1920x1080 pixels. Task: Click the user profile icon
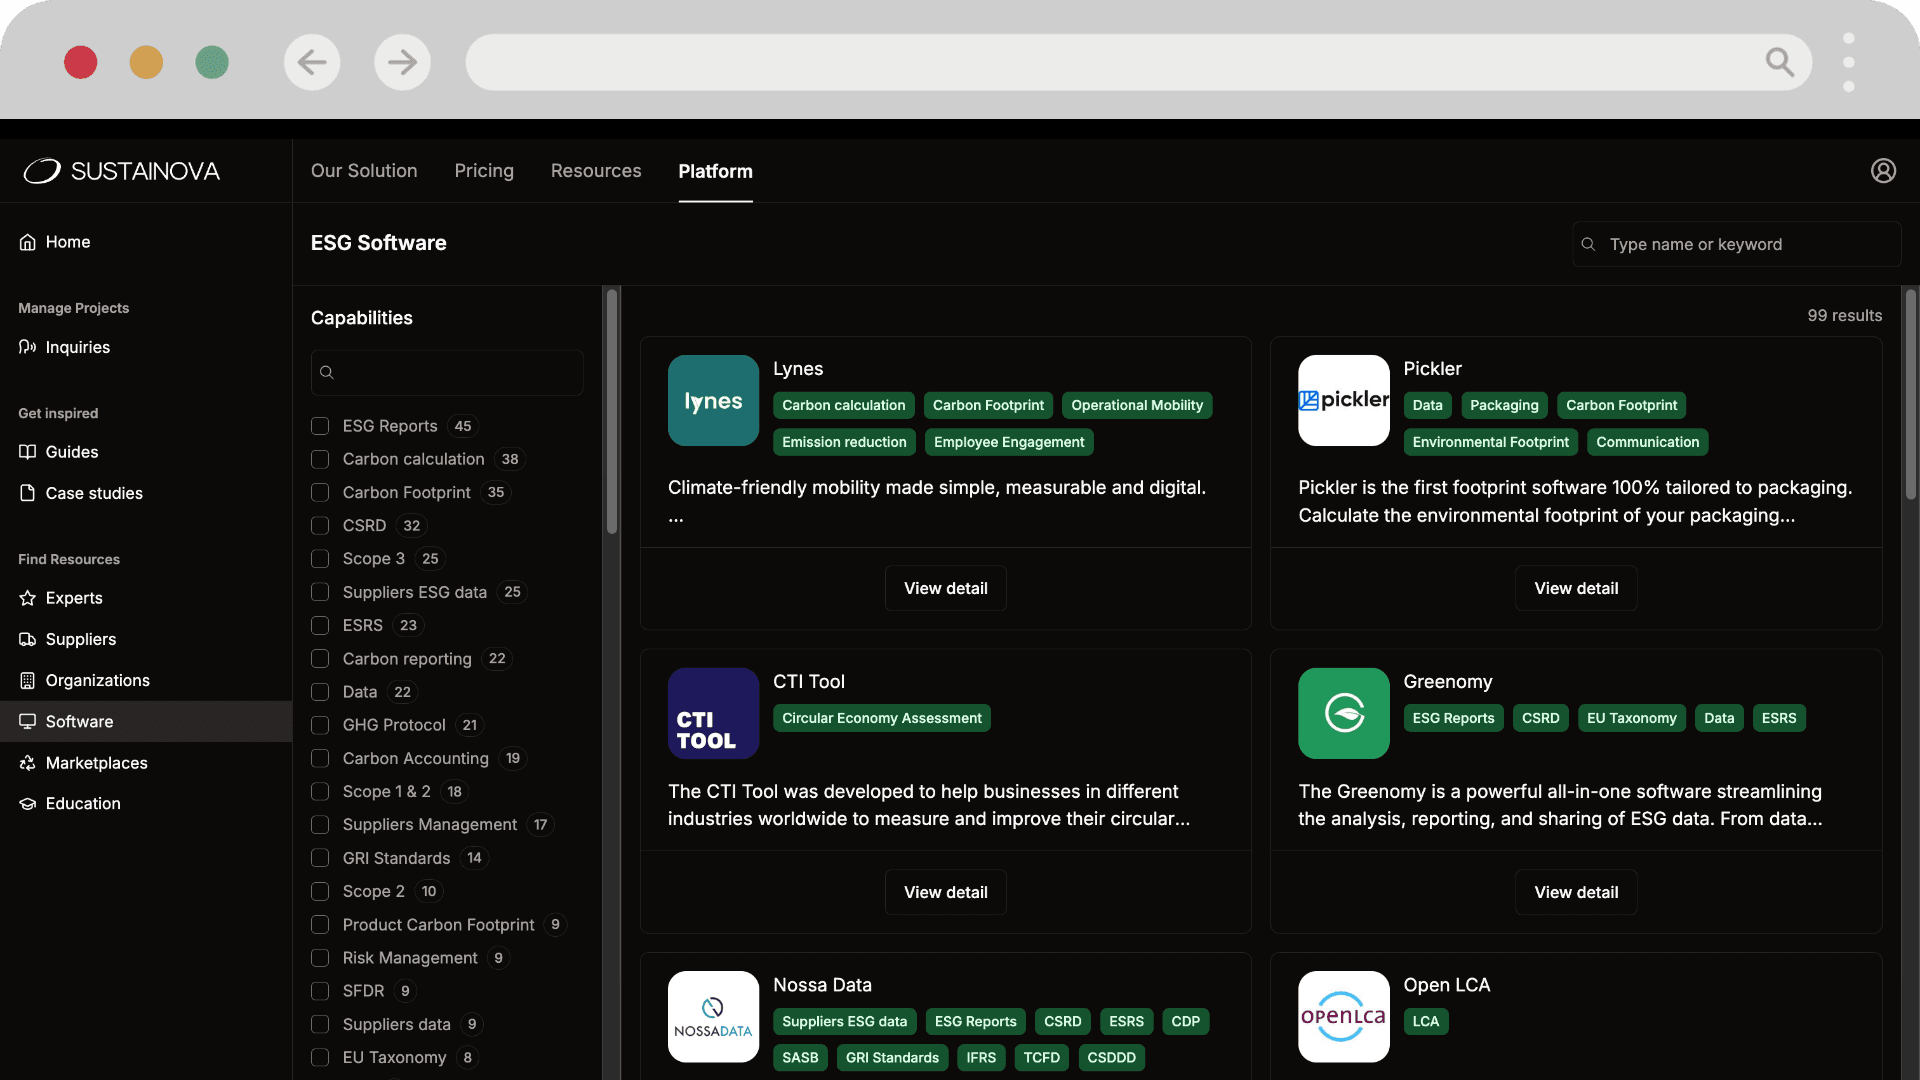1883,171
